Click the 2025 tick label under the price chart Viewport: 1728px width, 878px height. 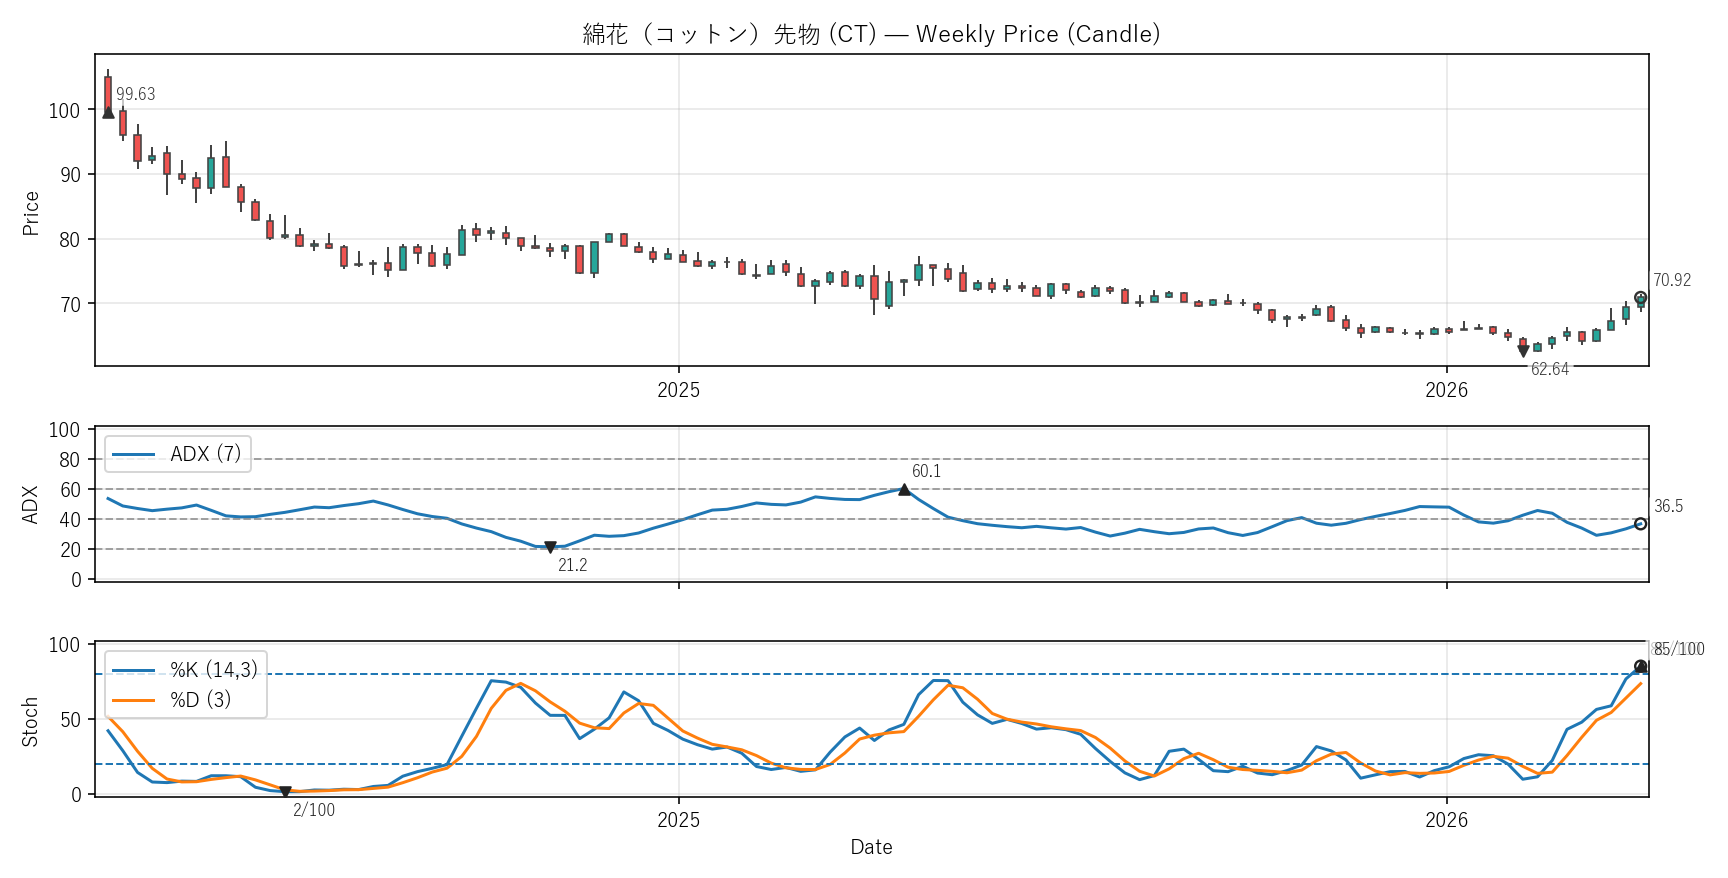[x=678, y=390]
